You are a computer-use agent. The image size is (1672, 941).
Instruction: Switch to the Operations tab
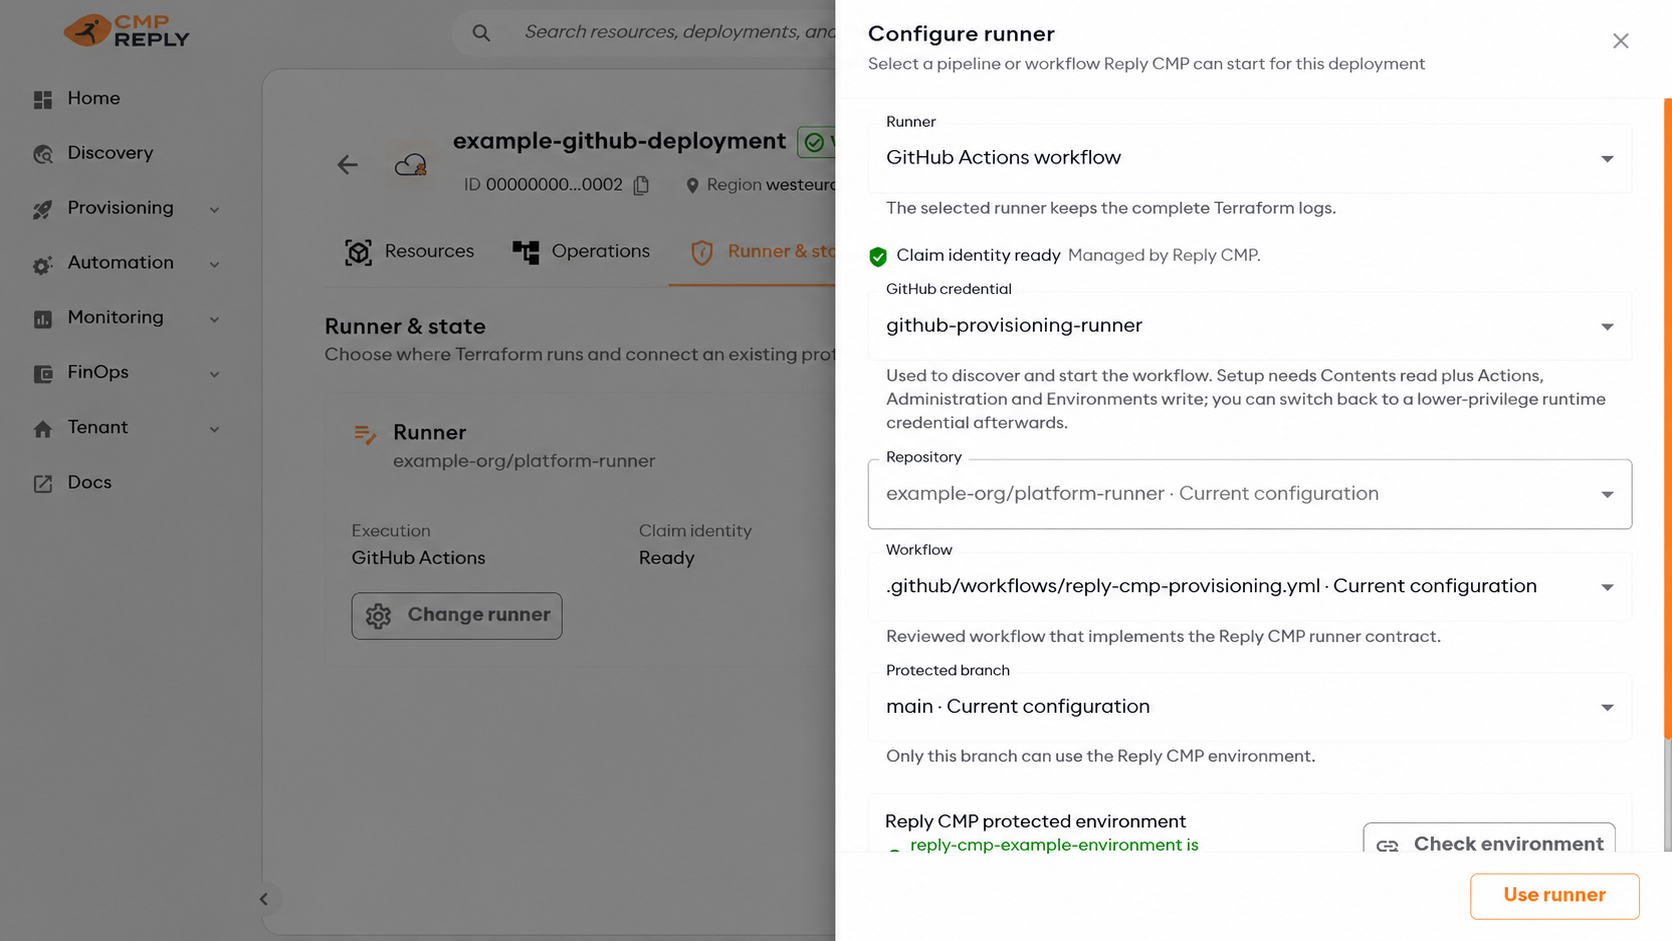582,252
